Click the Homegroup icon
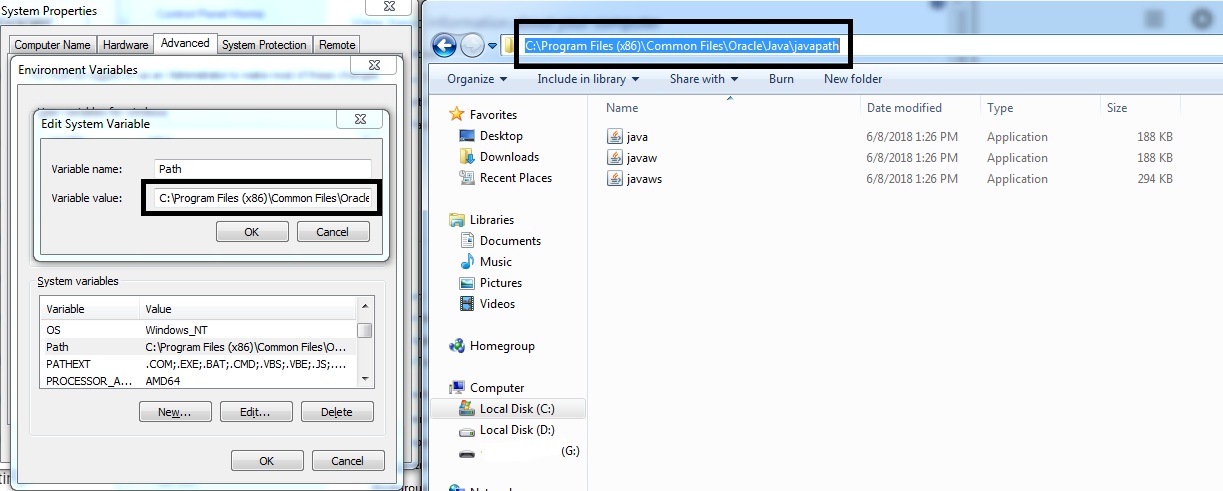Screen dimensions: 1223x491 click(457, 346)
